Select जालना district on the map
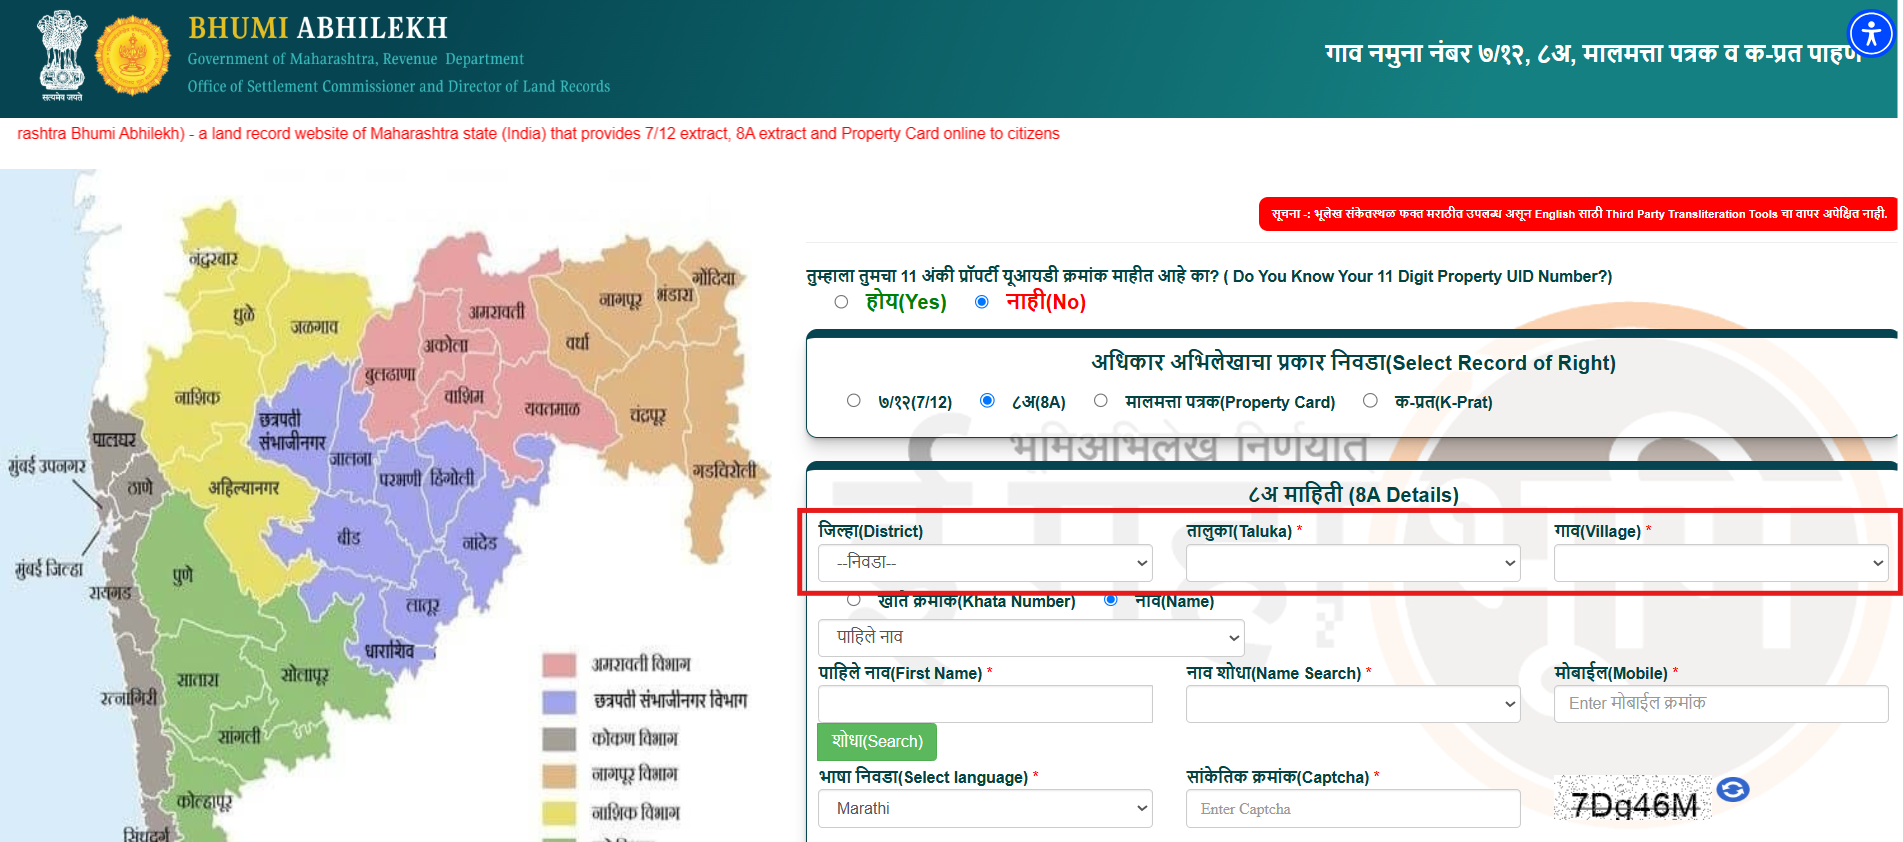This screenshot has height=842, width=1903. 350,459
